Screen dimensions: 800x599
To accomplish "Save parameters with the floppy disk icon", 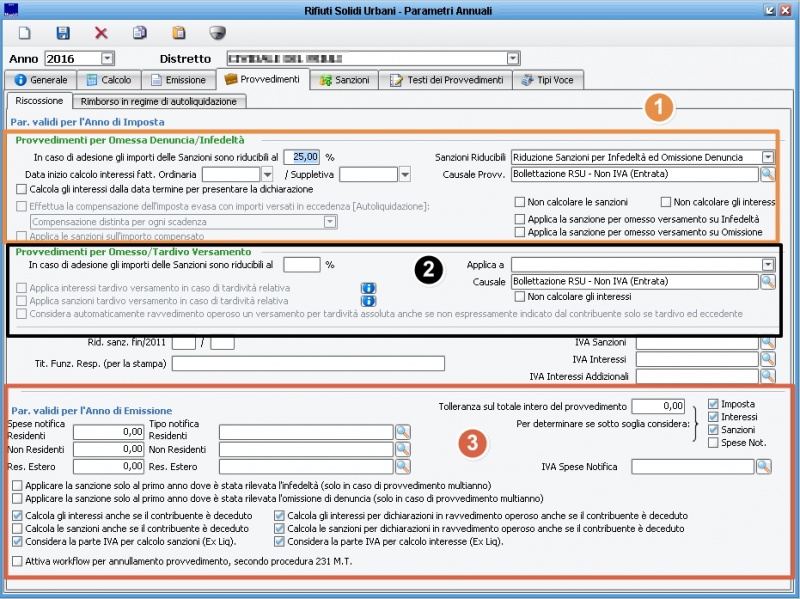I will pos(63,33).
